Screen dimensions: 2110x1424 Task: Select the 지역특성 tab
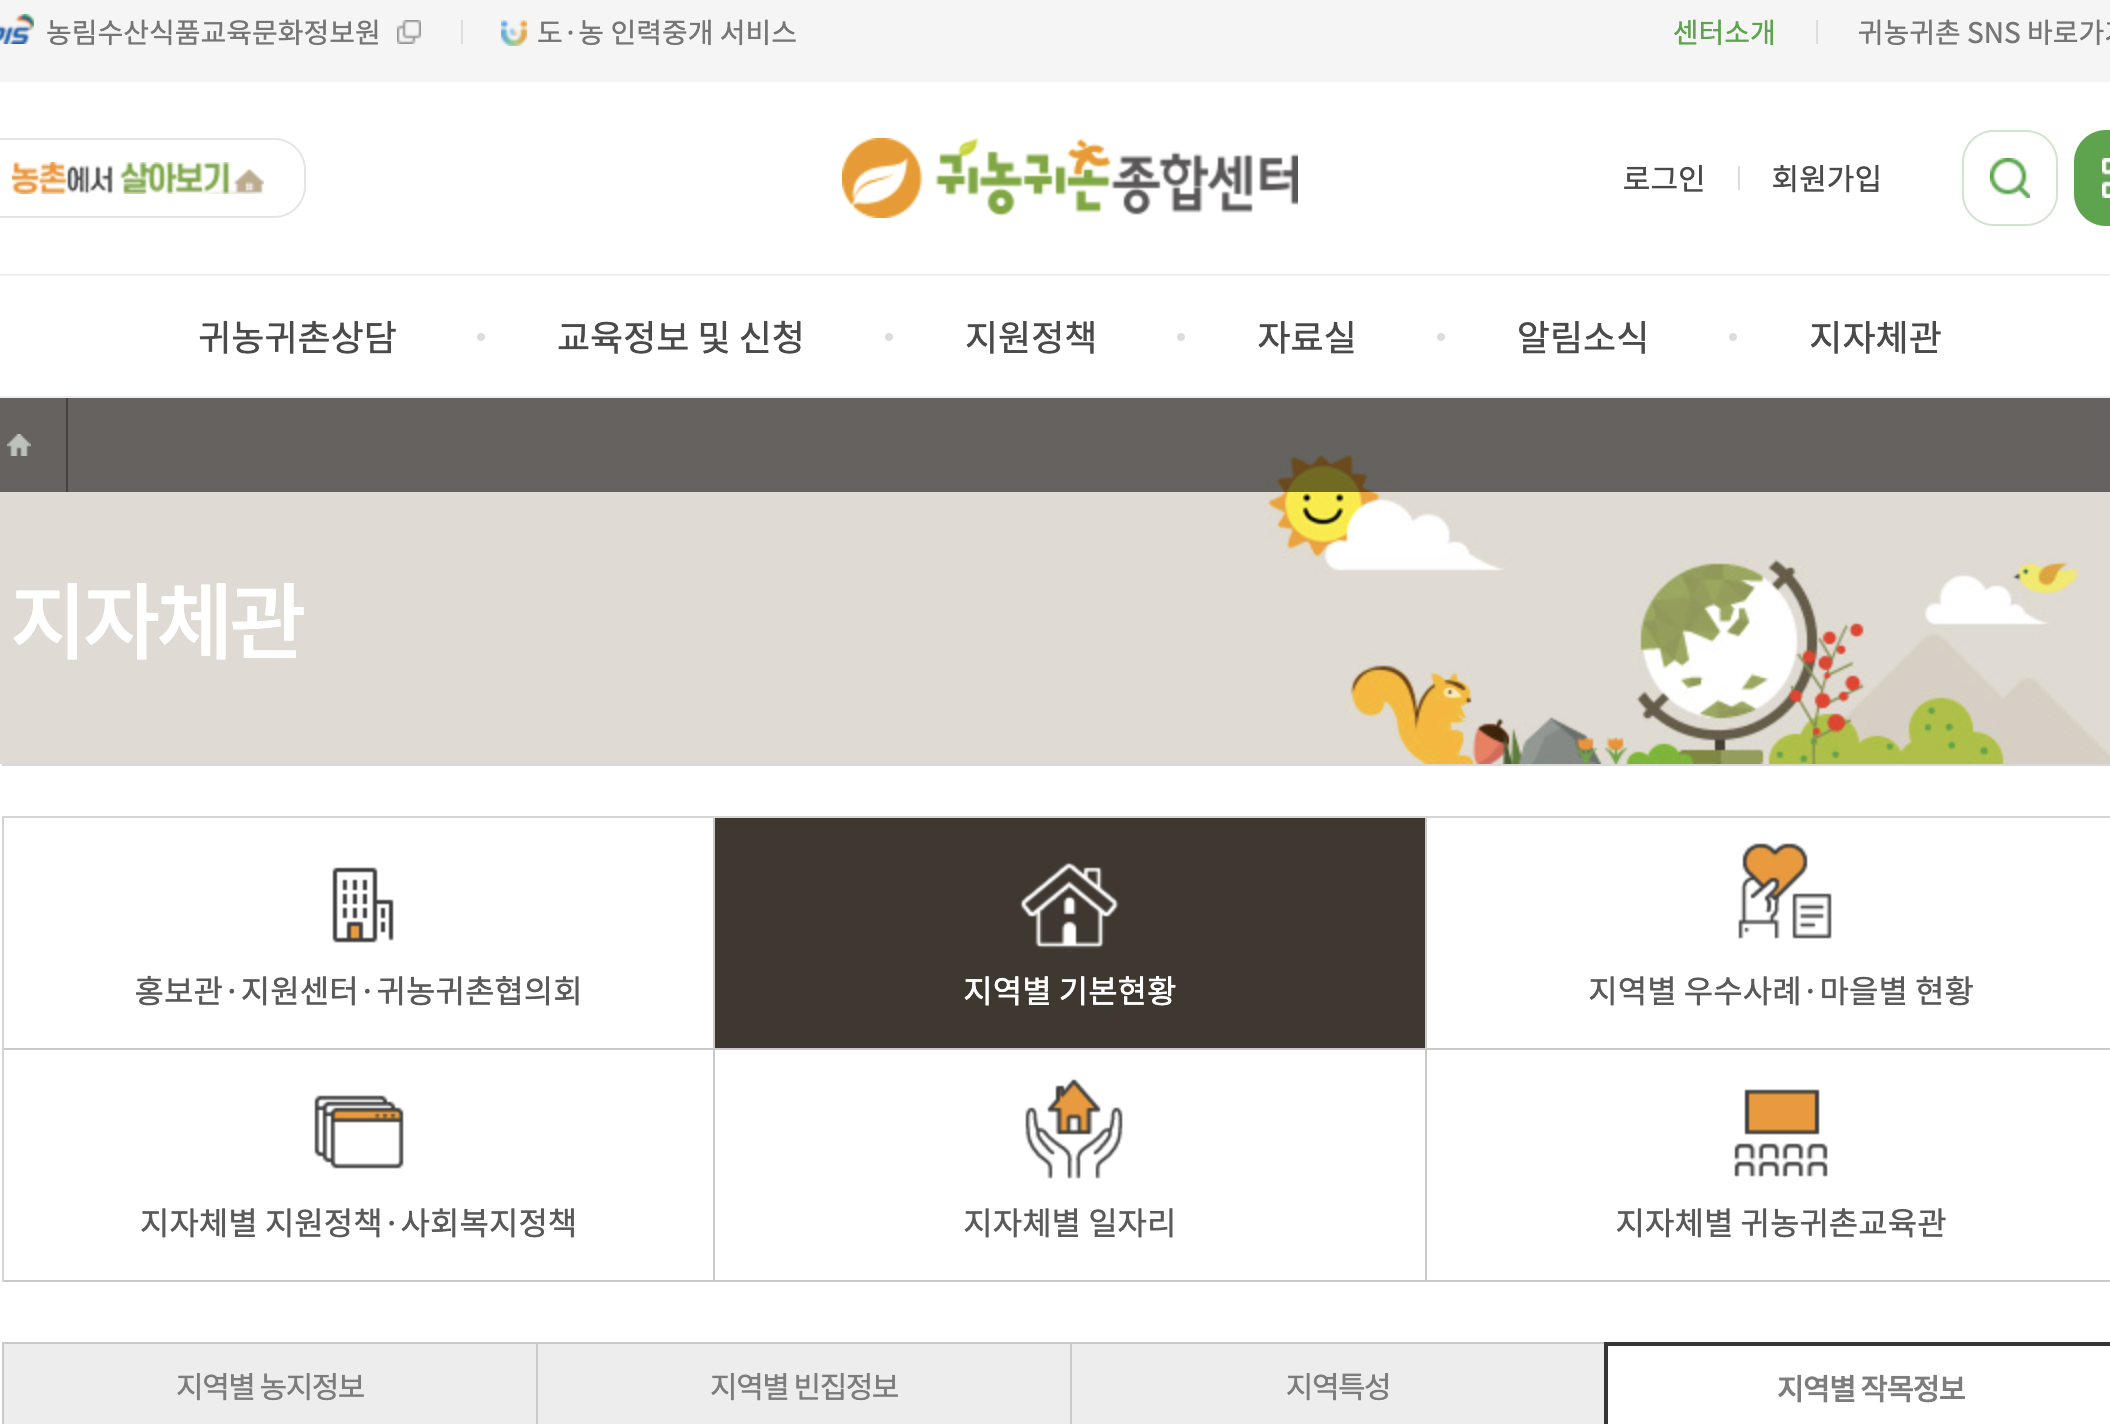(x=1337, y=1386)
